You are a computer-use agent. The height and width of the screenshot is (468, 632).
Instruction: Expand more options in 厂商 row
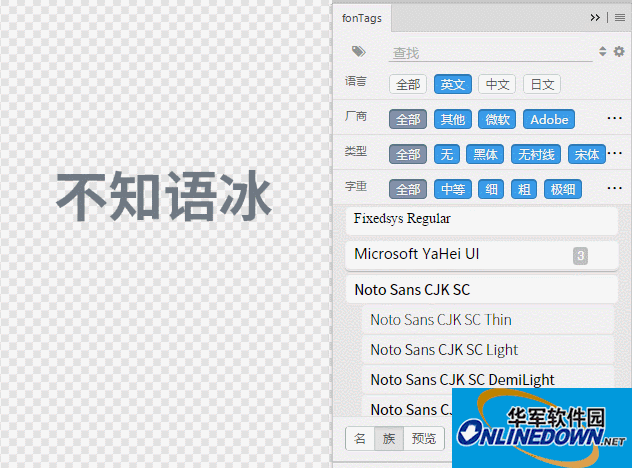(614, 118)
